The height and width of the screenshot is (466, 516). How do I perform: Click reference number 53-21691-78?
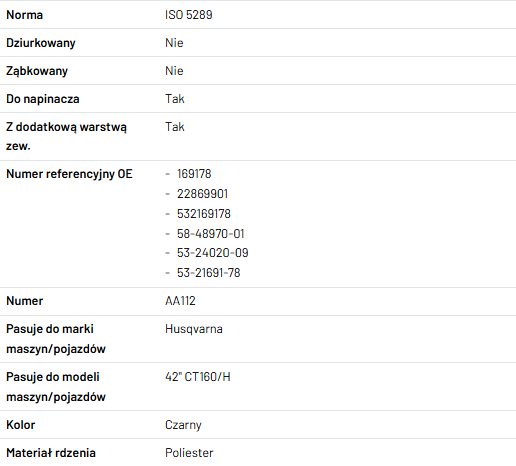(209, 273)
